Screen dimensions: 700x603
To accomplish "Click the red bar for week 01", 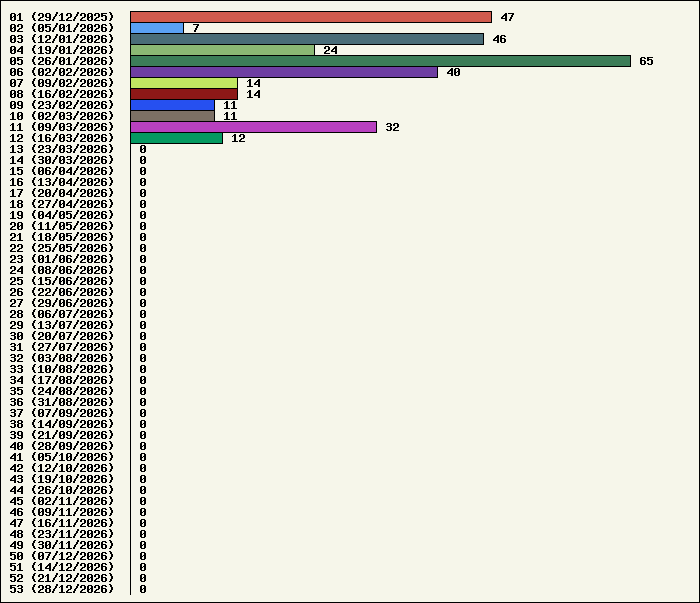I will tap(311, 17).
